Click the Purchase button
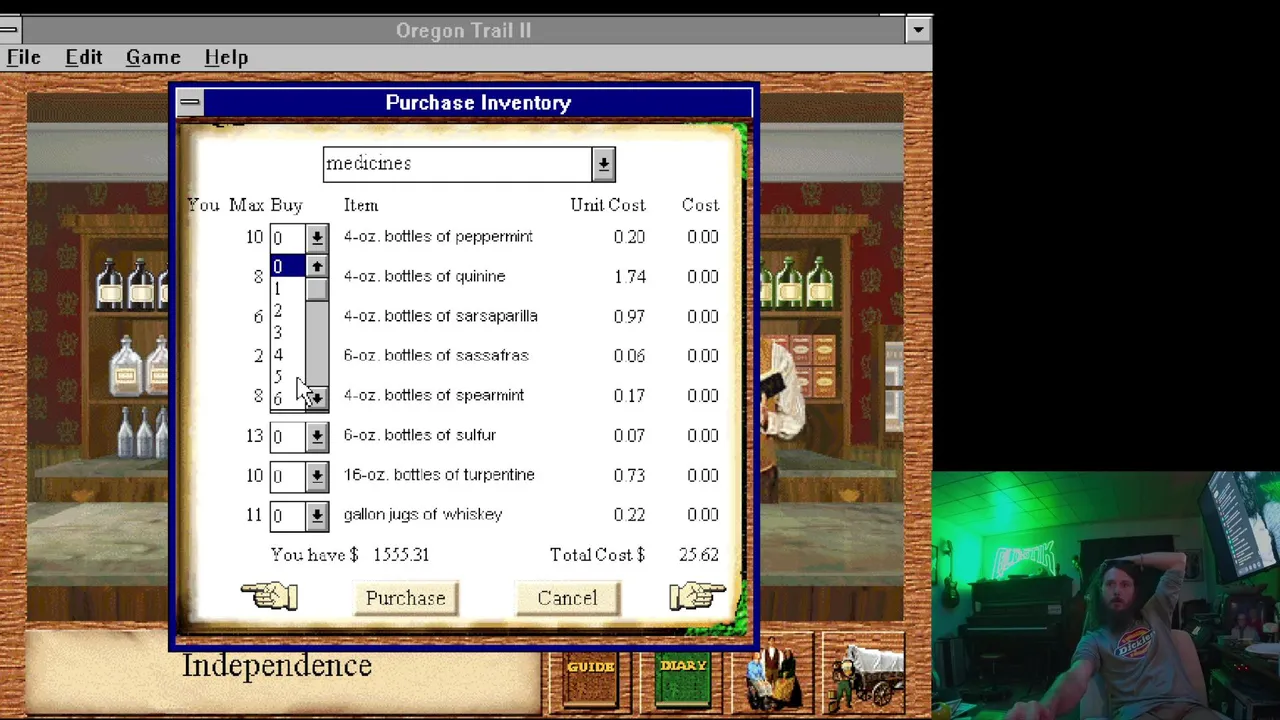1280x720 pixels. pyautogui.click(x=405, y=598)
